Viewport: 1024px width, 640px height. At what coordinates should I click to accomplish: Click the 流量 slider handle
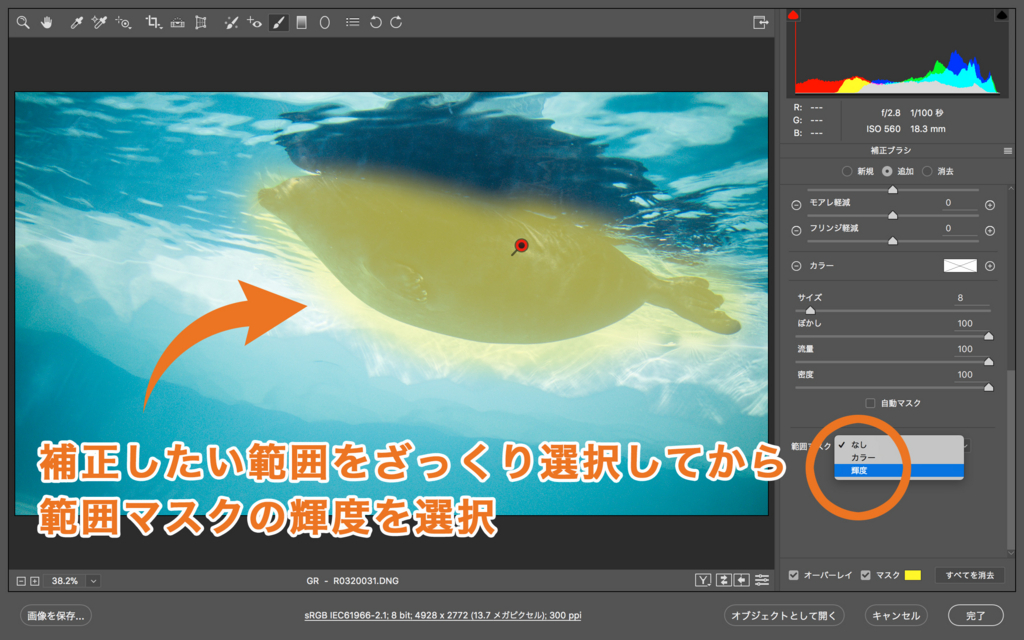989,362
